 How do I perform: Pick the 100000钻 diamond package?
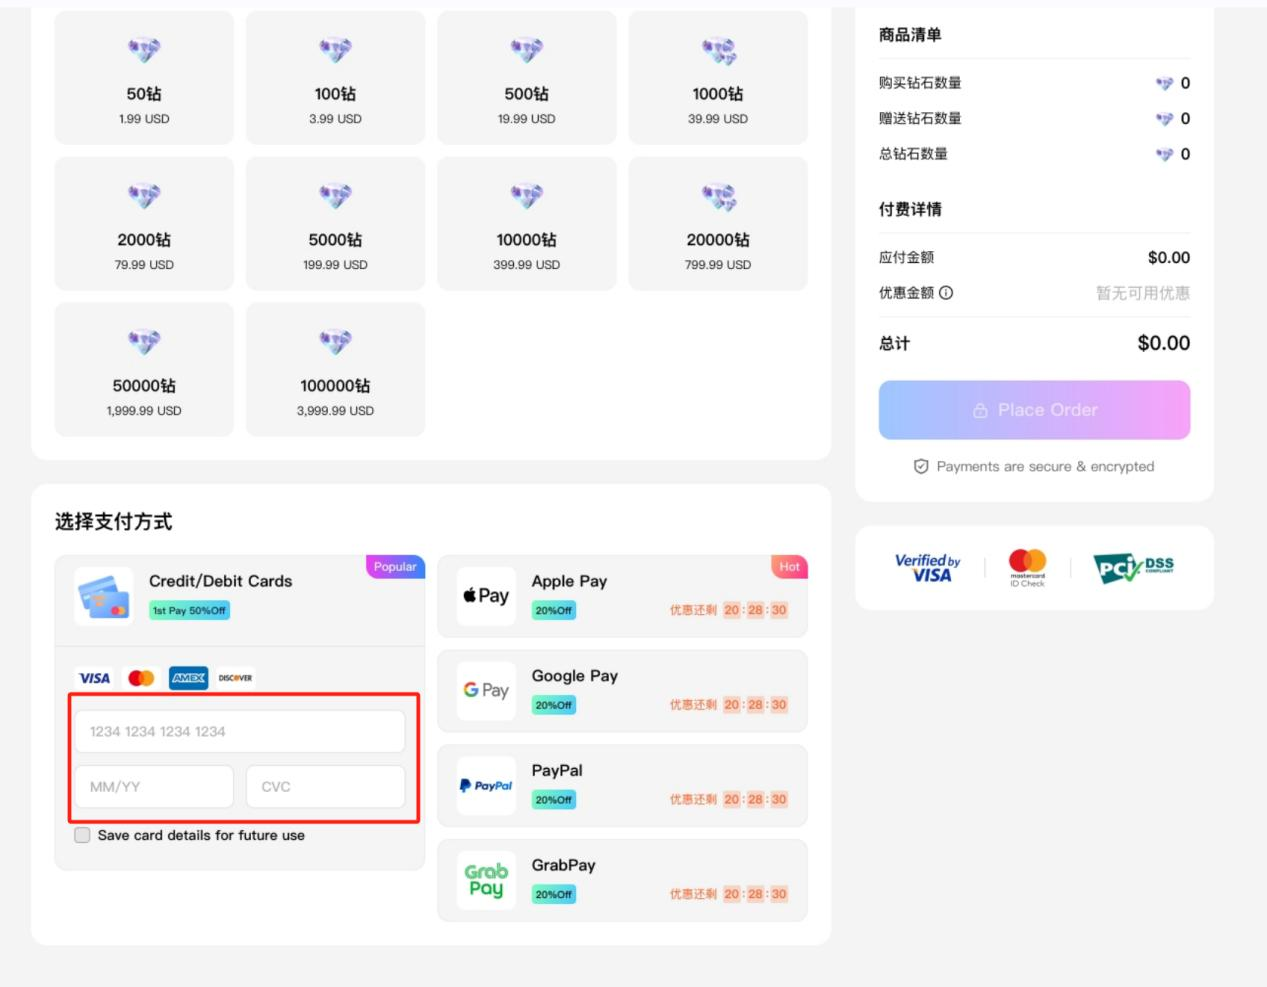(x=335, y=370)
